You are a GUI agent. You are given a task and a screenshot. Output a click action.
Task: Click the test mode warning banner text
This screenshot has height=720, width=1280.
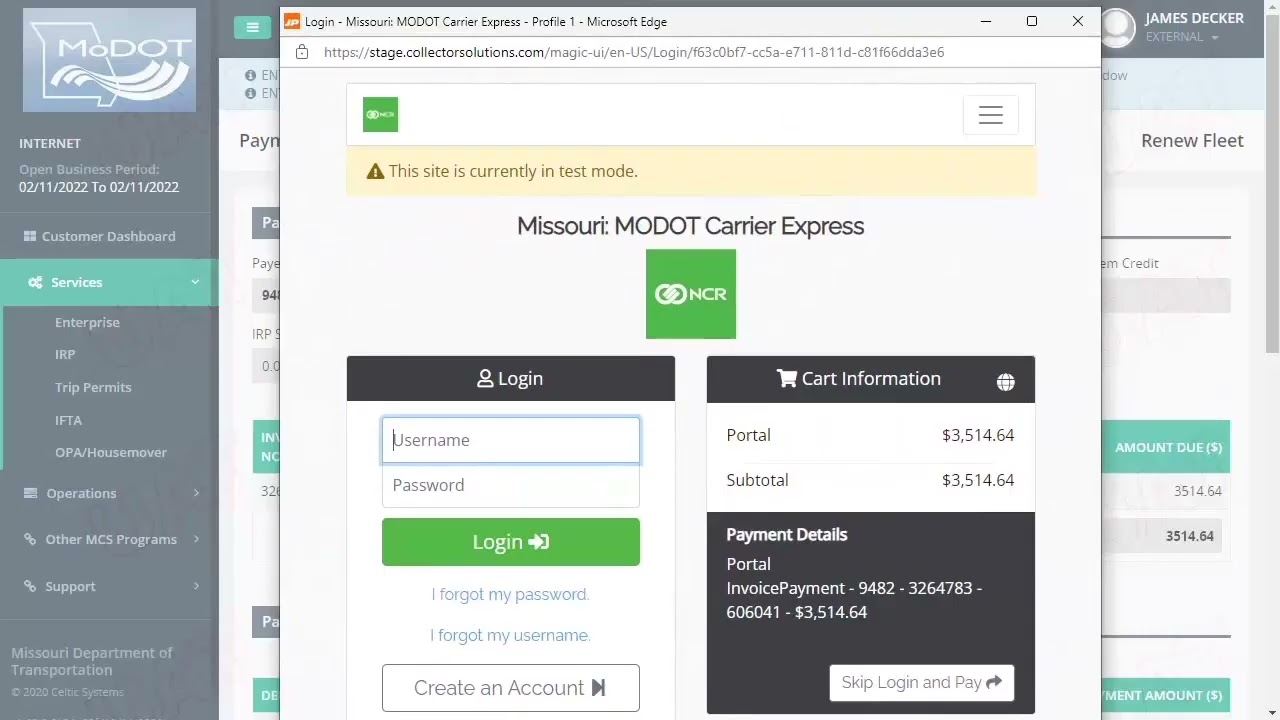(513, 171)
